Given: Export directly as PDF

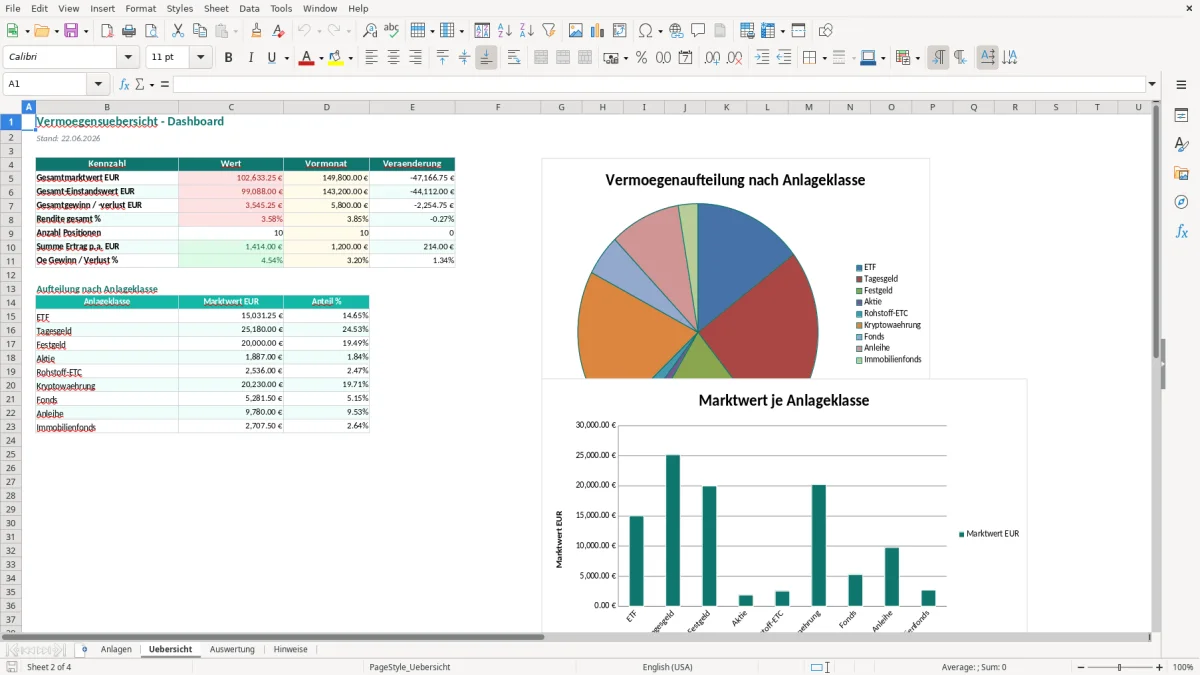Looking at the screenshot, I should [x=107, y=30].
